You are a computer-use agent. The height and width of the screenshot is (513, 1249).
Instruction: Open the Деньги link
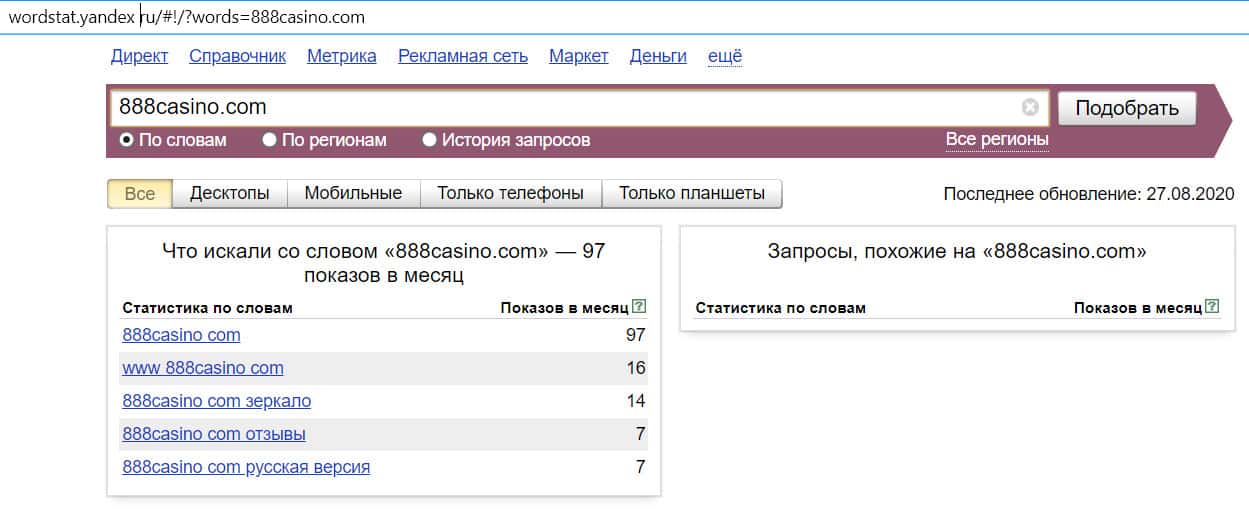658,56
